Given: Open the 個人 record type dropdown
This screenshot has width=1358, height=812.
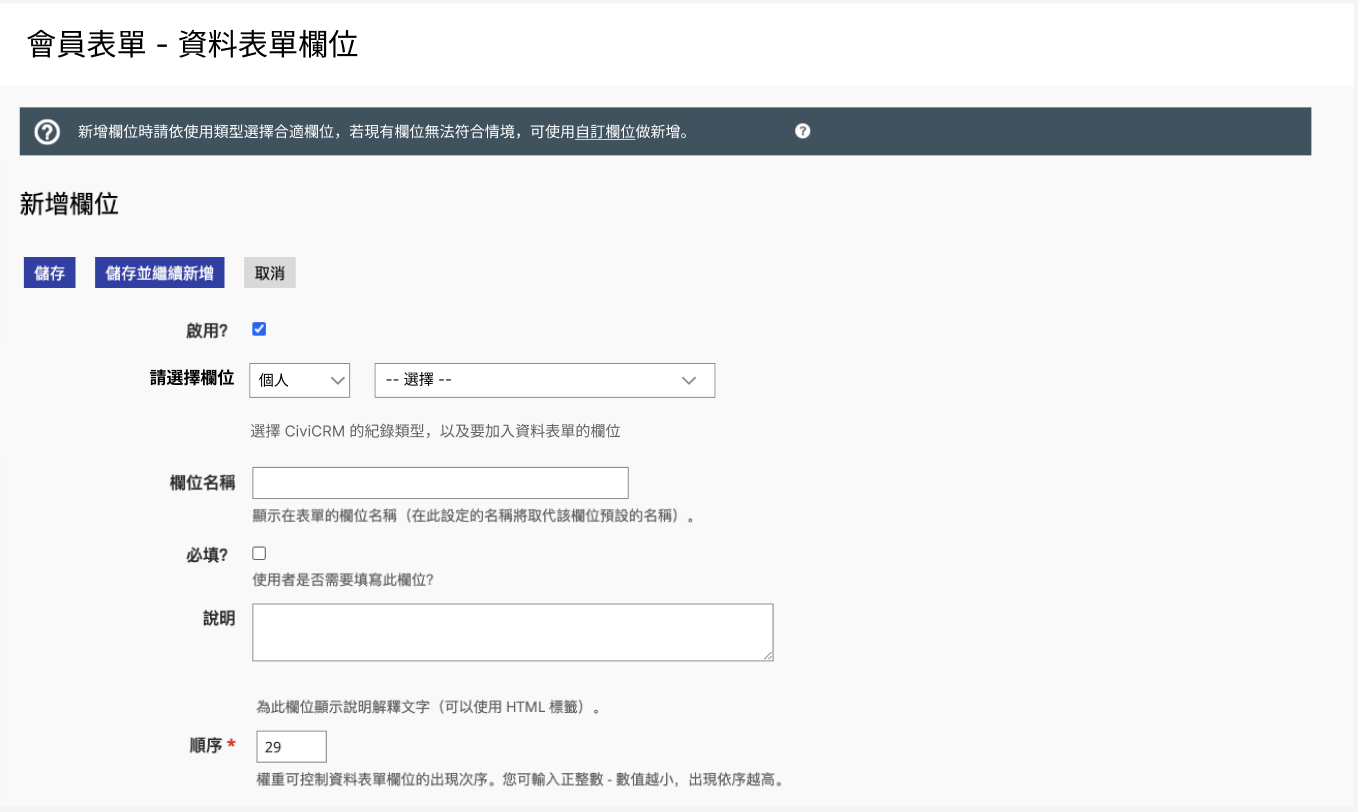Looking at the screenshot, I should click(x=300, y=380).
